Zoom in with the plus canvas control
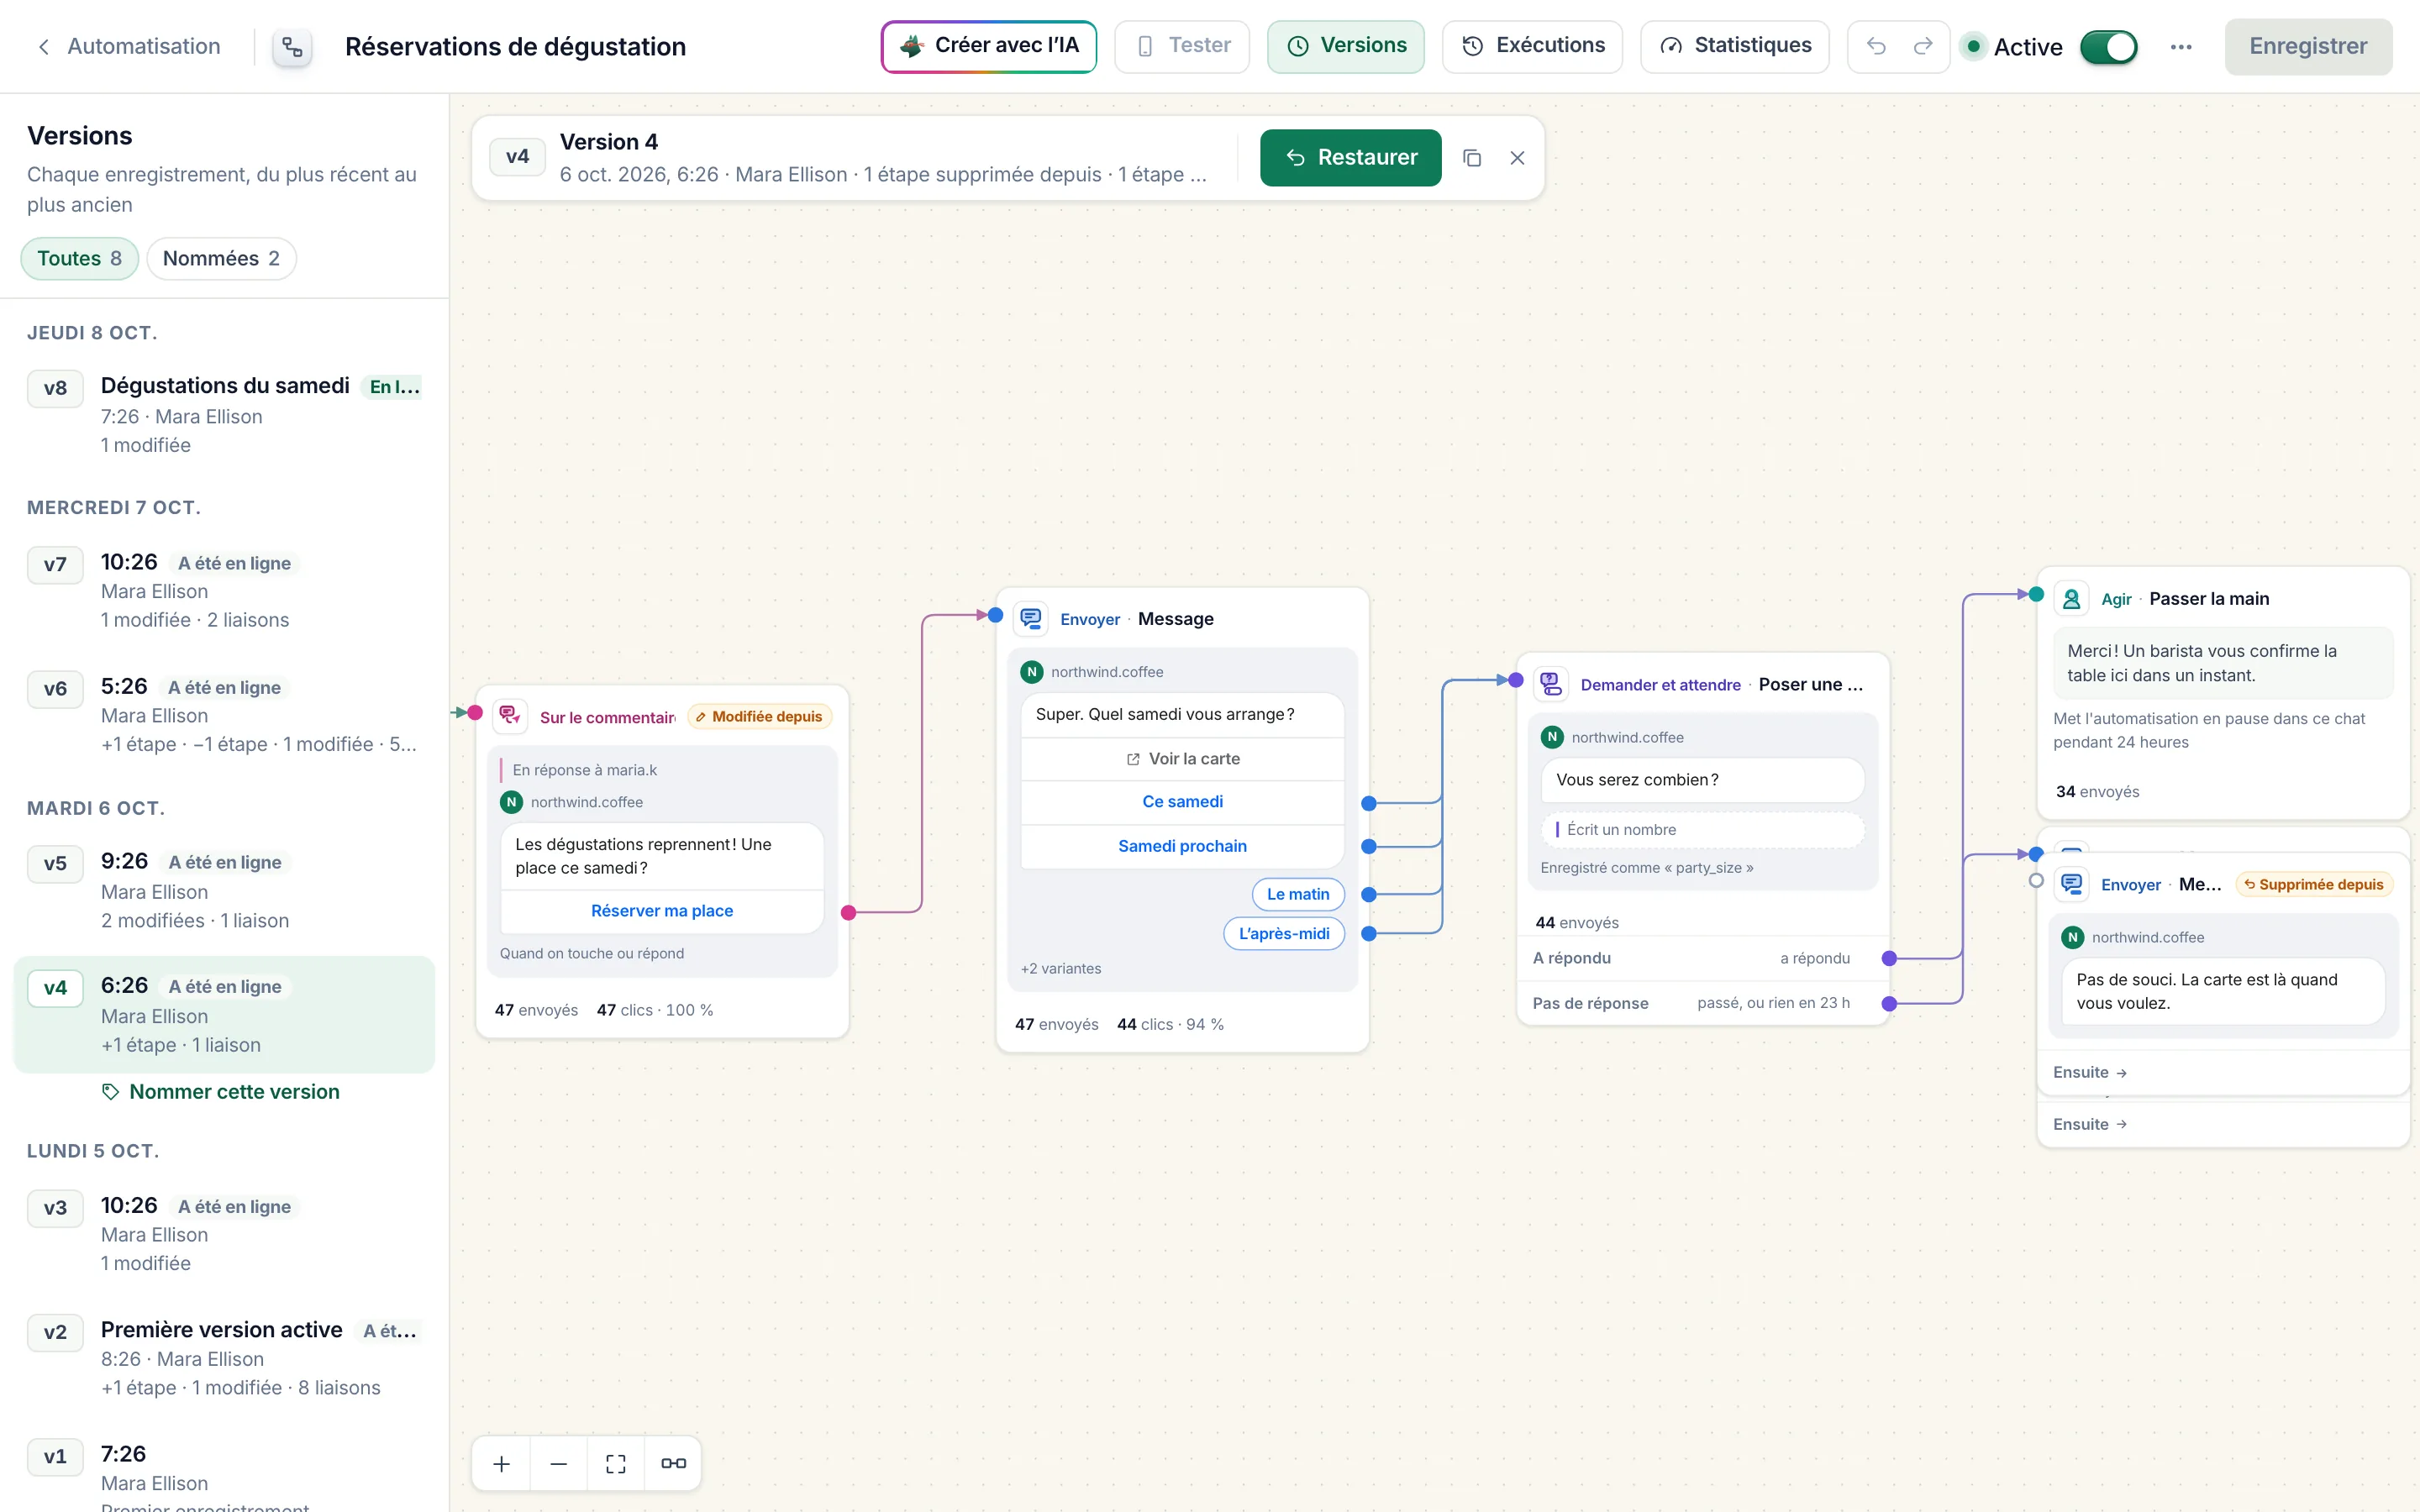 click(x=502, y=1463)
